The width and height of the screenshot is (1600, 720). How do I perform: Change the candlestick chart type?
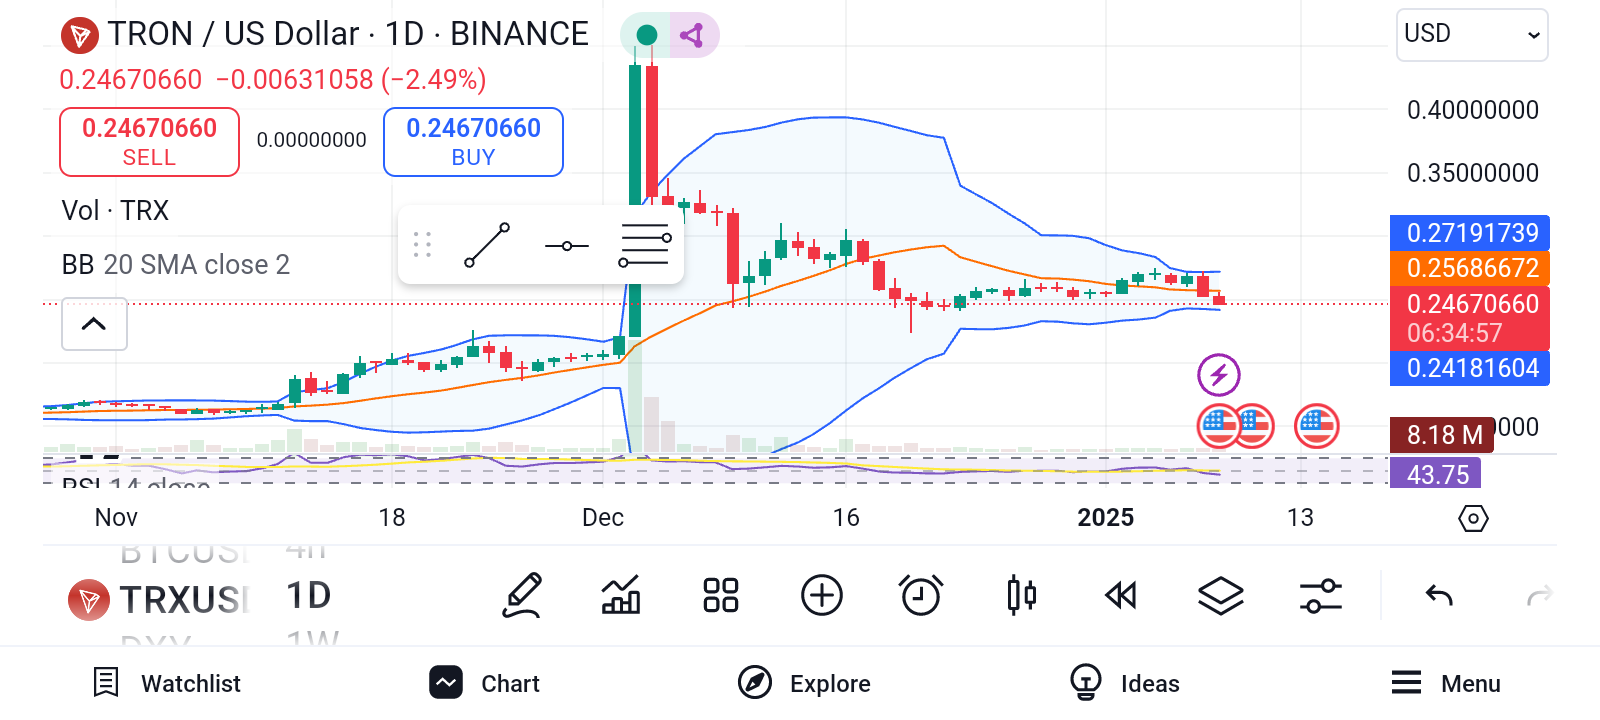tap(1021, 596)
